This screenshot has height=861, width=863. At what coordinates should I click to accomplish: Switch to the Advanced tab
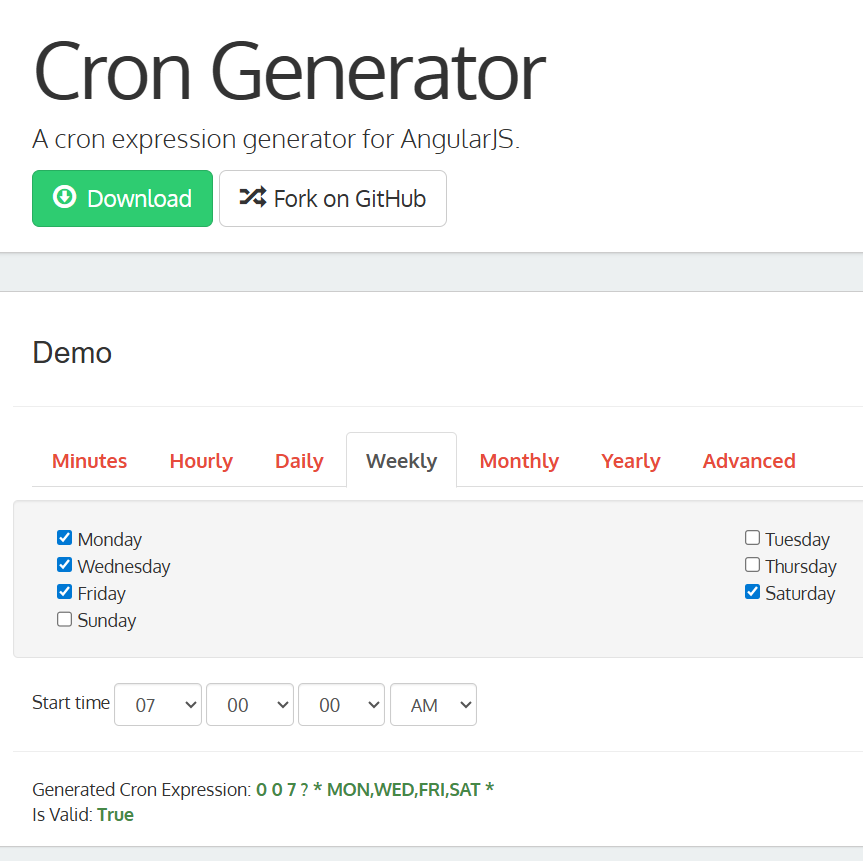(749, 461)
